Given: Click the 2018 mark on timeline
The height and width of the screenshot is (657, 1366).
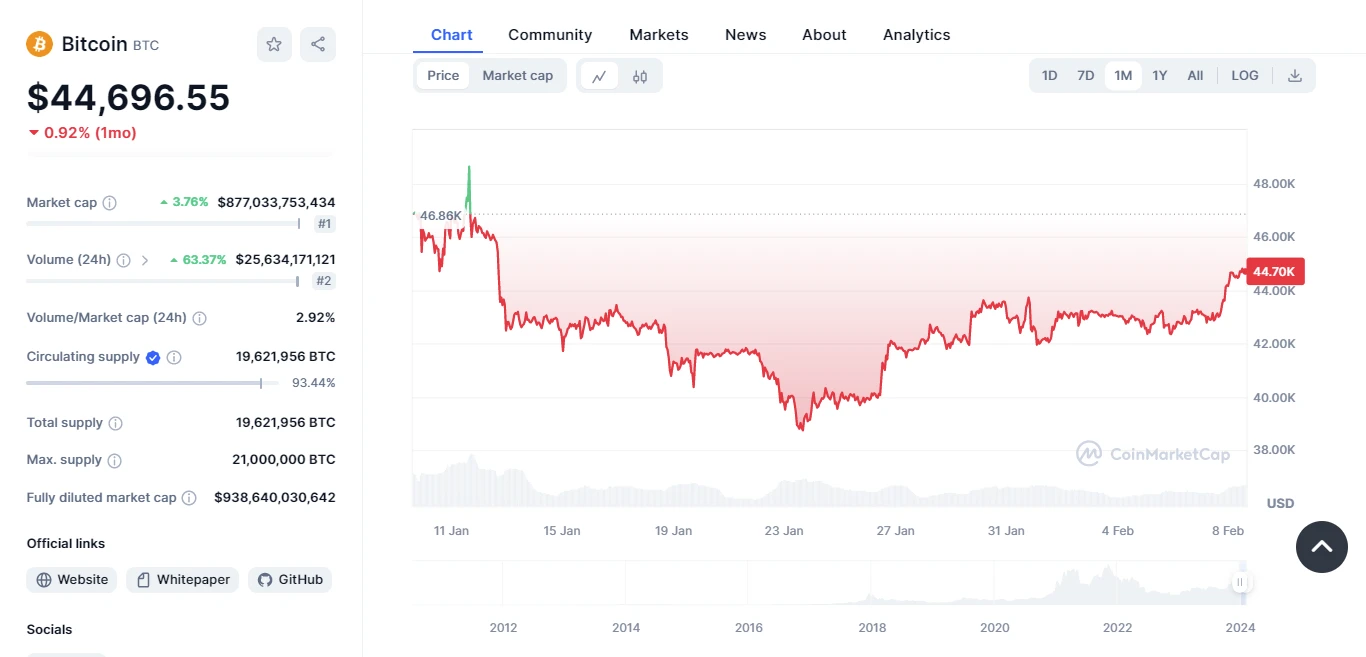Looking at the screenshot, I should click(x=872, y=628).
